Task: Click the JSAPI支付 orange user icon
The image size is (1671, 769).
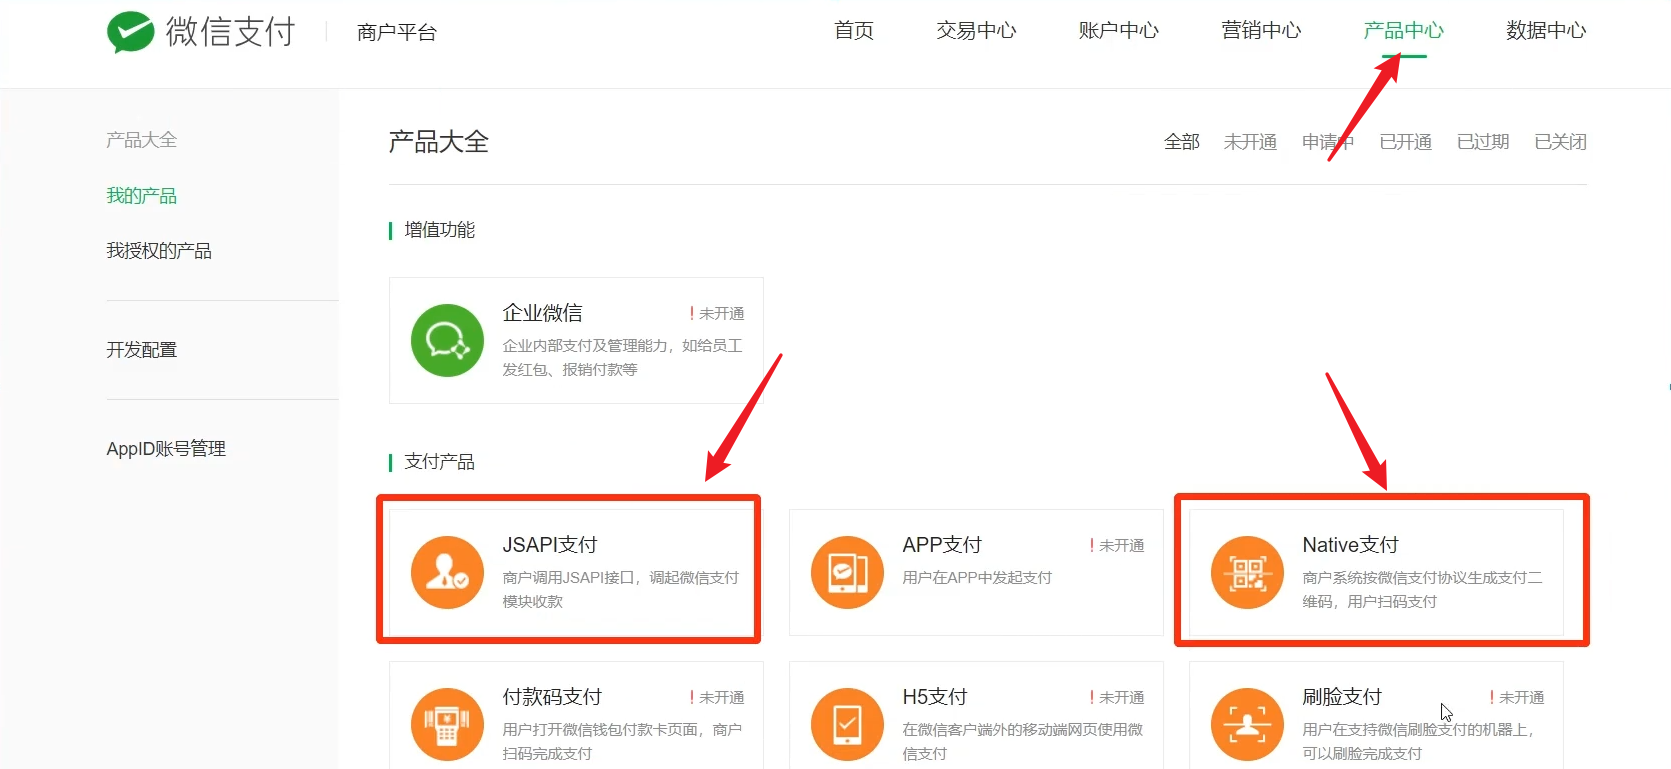Action: click(x=447, y=573)
